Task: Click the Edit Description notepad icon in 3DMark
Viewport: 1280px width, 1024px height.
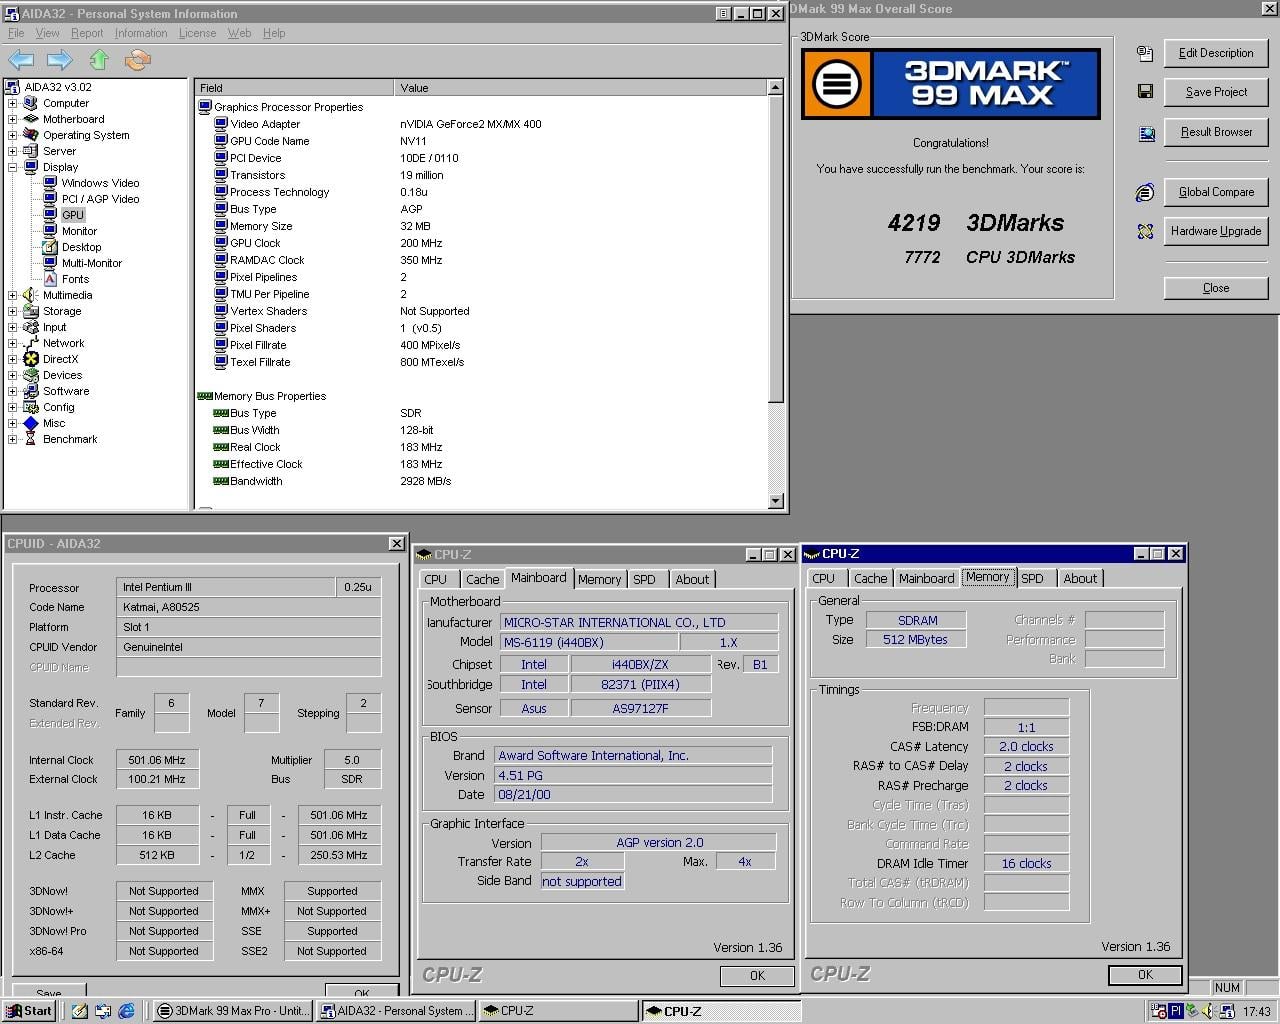Action: click(1144, 53)
